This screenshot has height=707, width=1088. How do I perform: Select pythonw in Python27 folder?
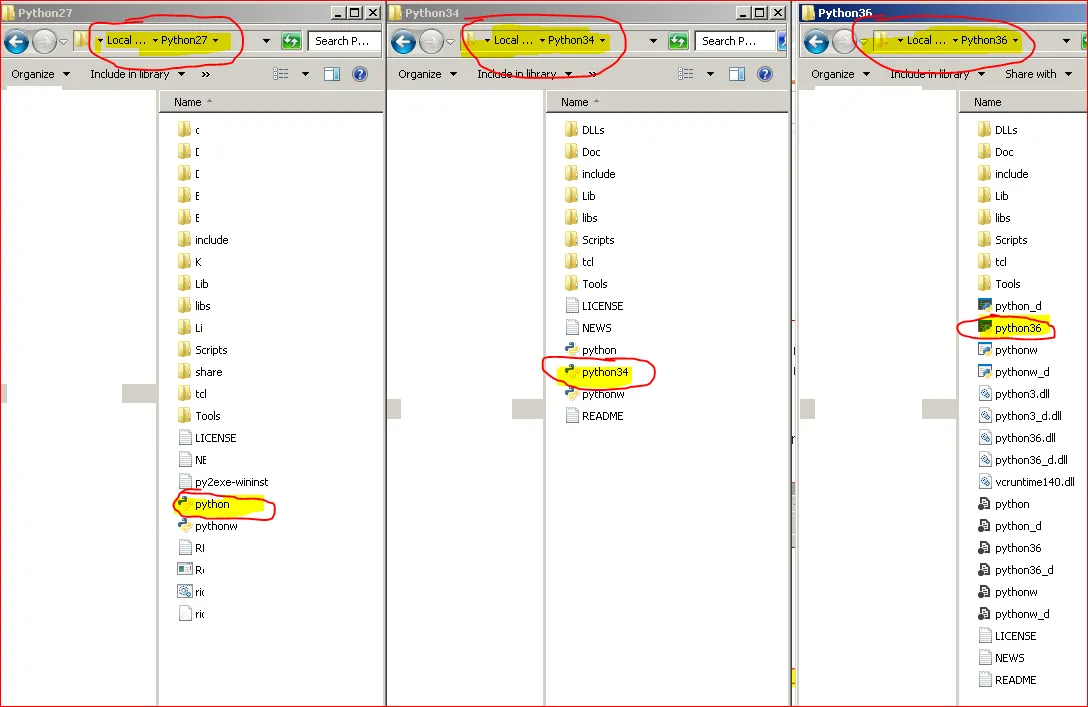point(208,526)
